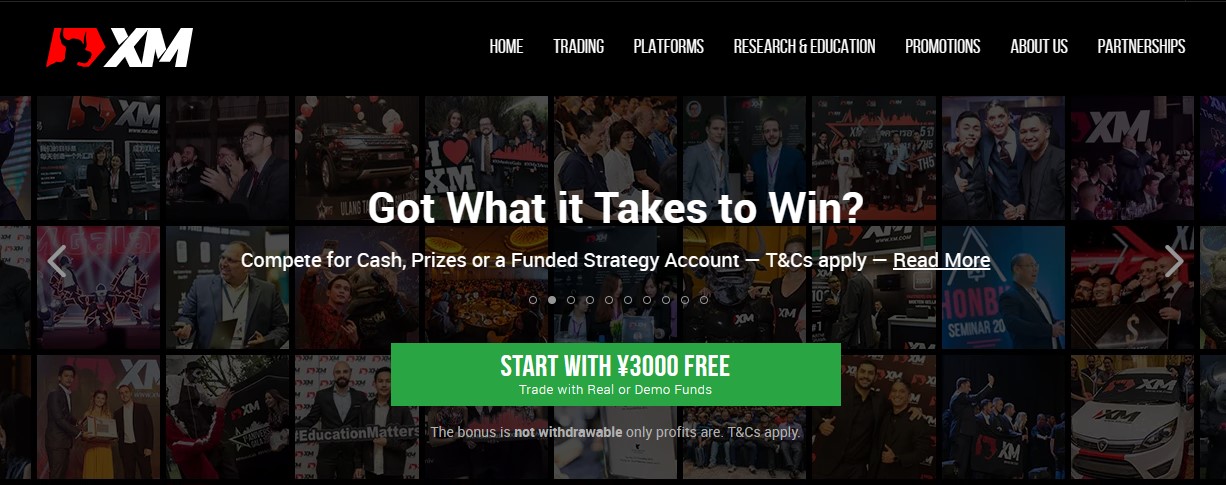Go to PARTNERSHIPS page
The image size is (1226, 485).
(1141, 46)
